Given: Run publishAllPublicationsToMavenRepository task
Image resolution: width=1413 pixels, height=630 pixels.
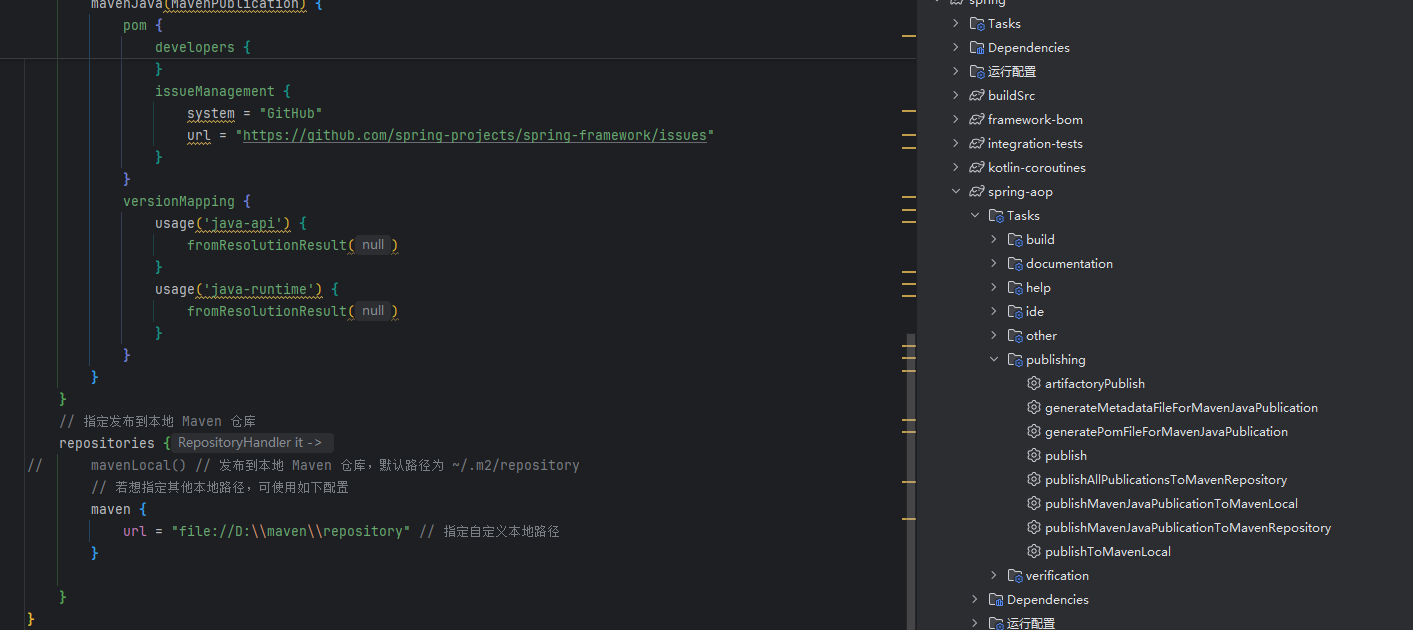Looking at the screenshot, I should [1167, 479].
